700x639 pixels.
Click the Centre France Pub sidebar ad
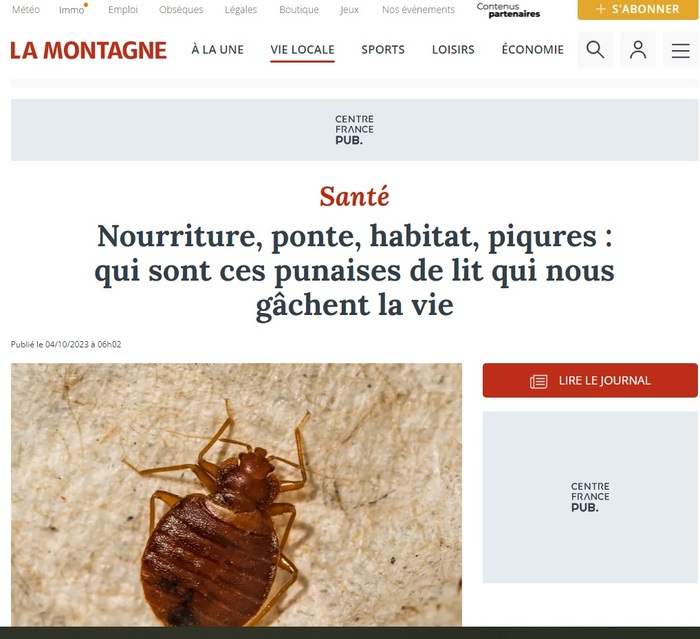click(x=590, y=497)
